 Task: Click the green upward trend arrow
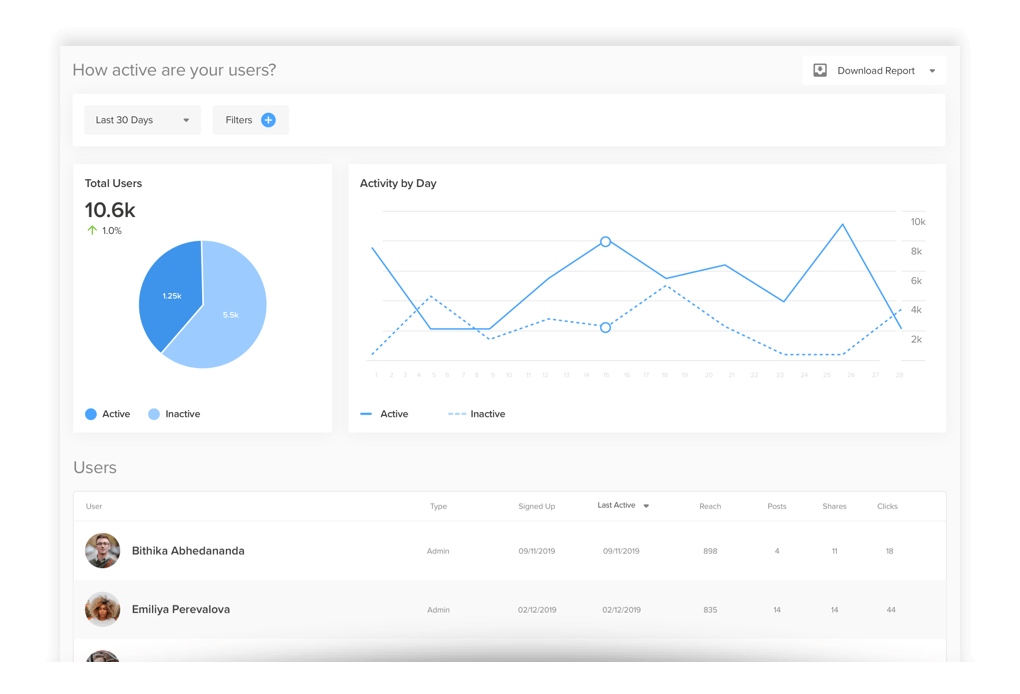pos(92,230)
